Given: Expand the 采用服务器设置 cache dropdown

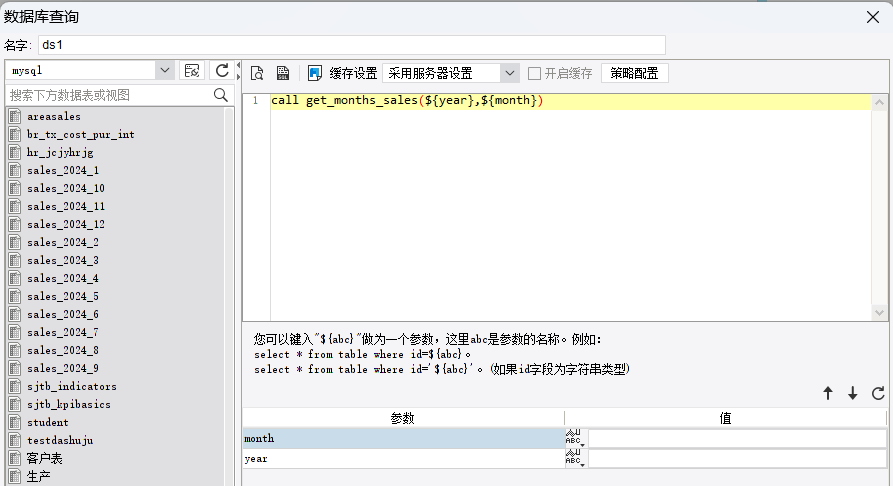Looking at the screenshot, I should (x=510, y=73).
